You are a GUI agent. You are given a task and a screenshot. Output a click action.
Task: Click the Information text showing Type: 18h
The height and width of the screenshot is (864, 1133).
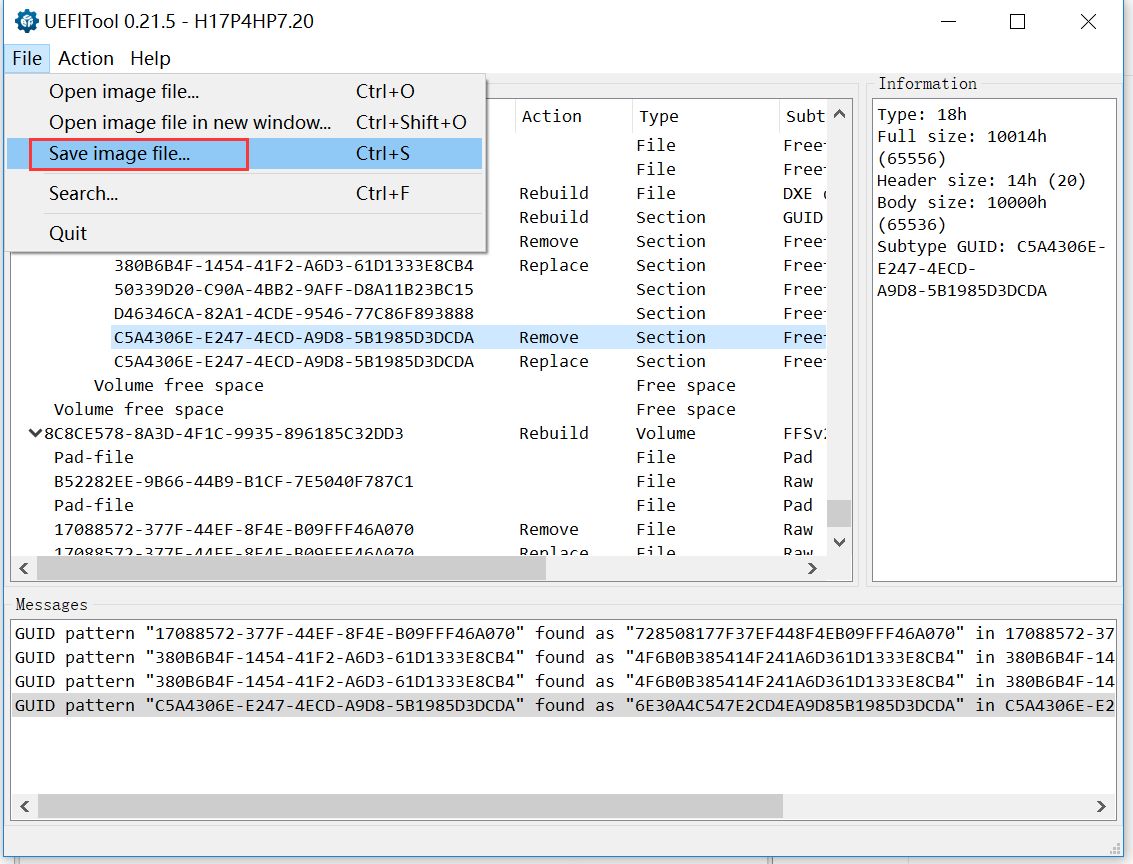922,115
